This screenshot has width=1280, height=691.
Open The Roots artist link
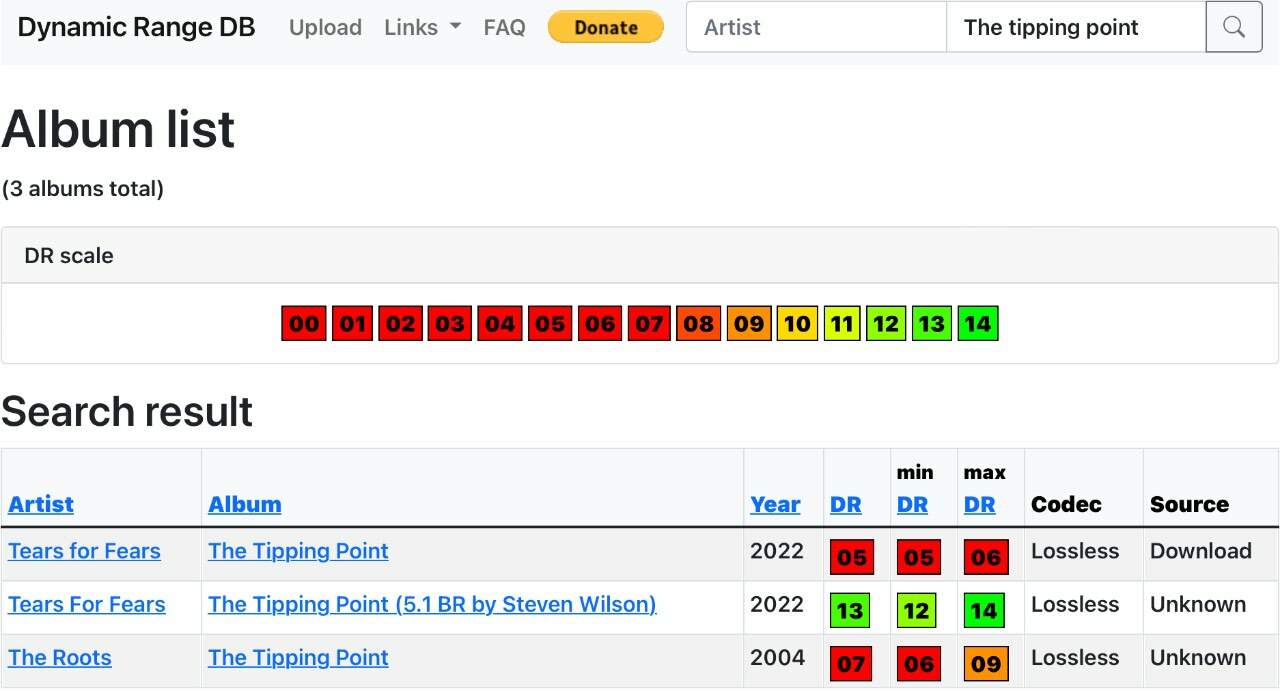click(x=60, y=657)
